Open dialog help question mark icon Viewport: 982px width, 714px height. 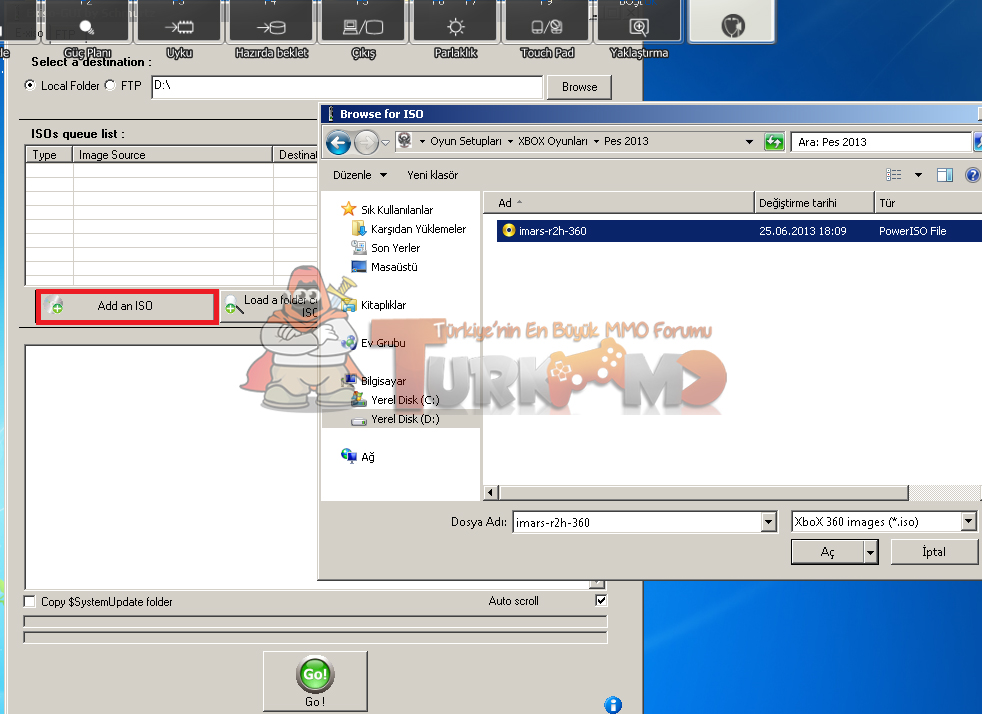tap(973, 175)
